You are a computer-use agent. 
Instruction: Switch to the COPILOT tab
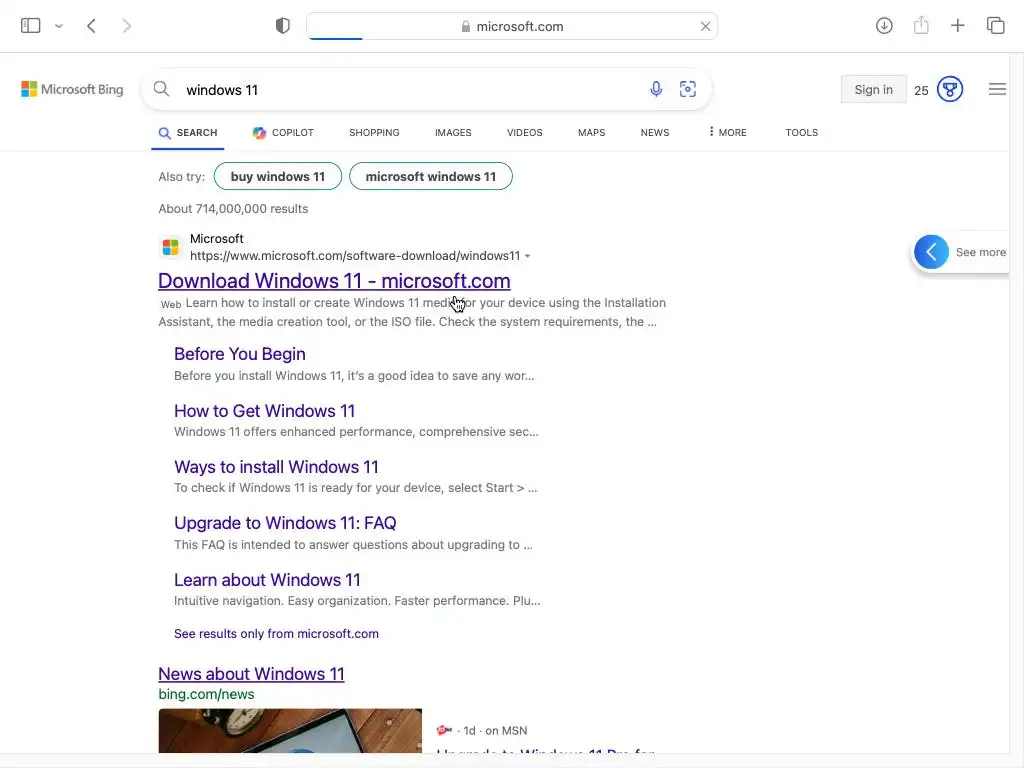click(x=283, y=133)
